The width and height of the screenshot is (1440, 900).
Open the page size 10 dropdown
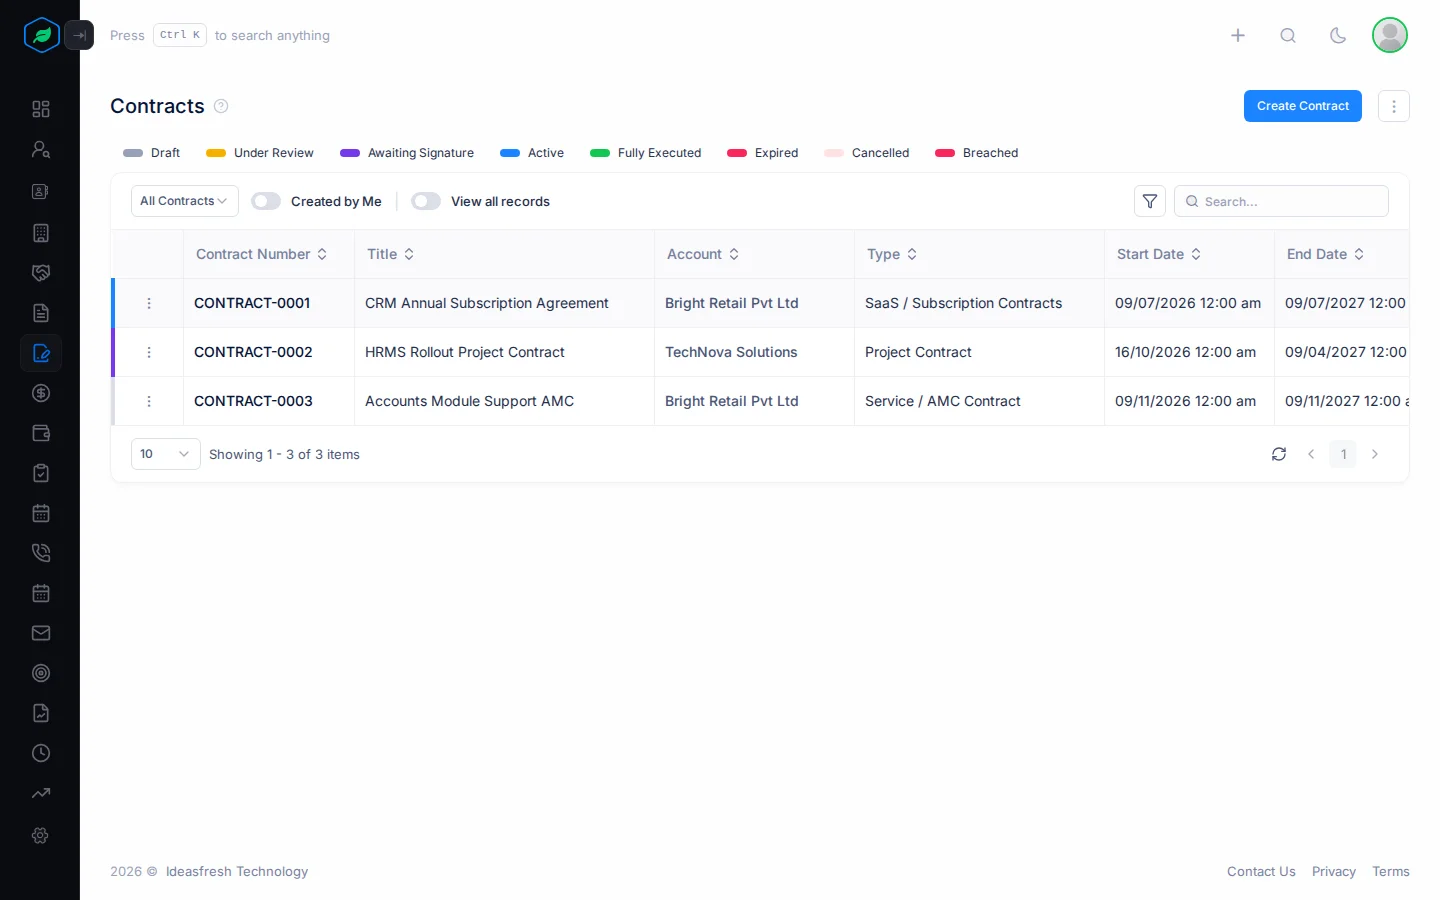click(x=166, y=454)
